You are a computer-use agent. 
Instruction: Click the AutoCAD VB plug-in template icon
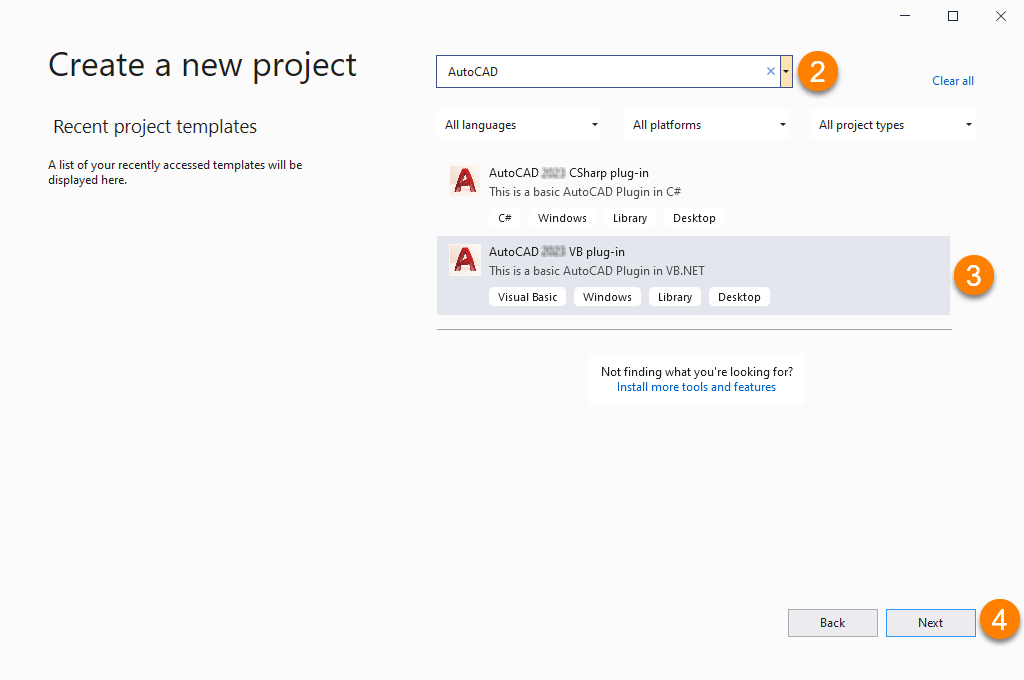(464, 260)
